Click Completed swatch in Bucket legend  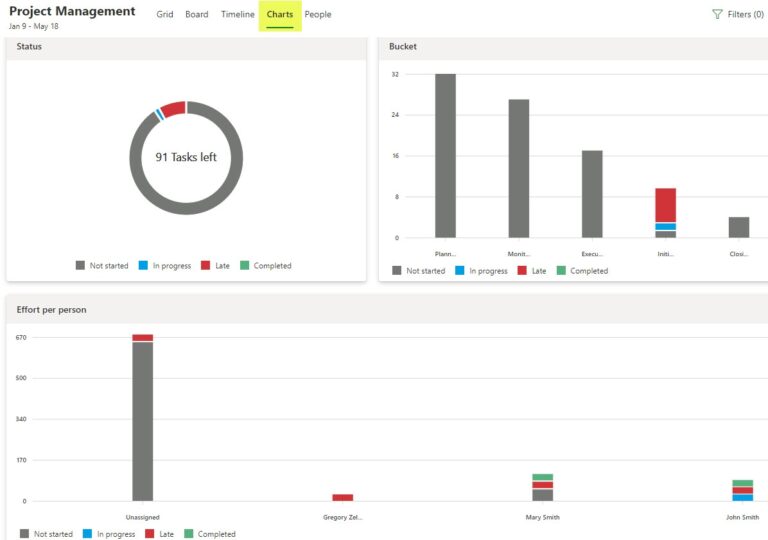click(x=561, y=270)
